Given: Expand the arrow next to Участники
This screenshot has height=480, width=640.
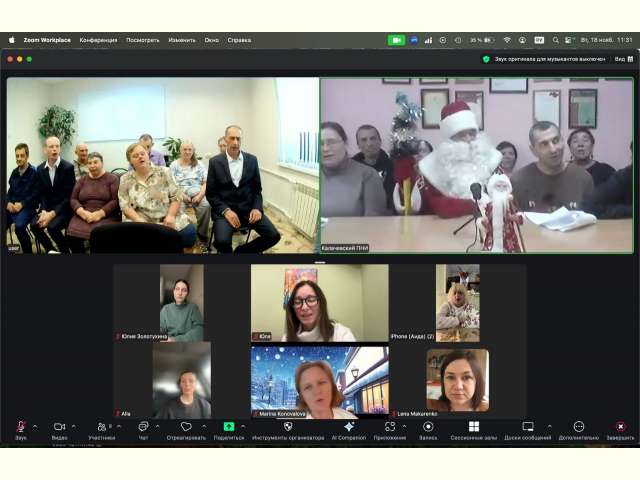Looking at the screenshot, I should 118,426.
